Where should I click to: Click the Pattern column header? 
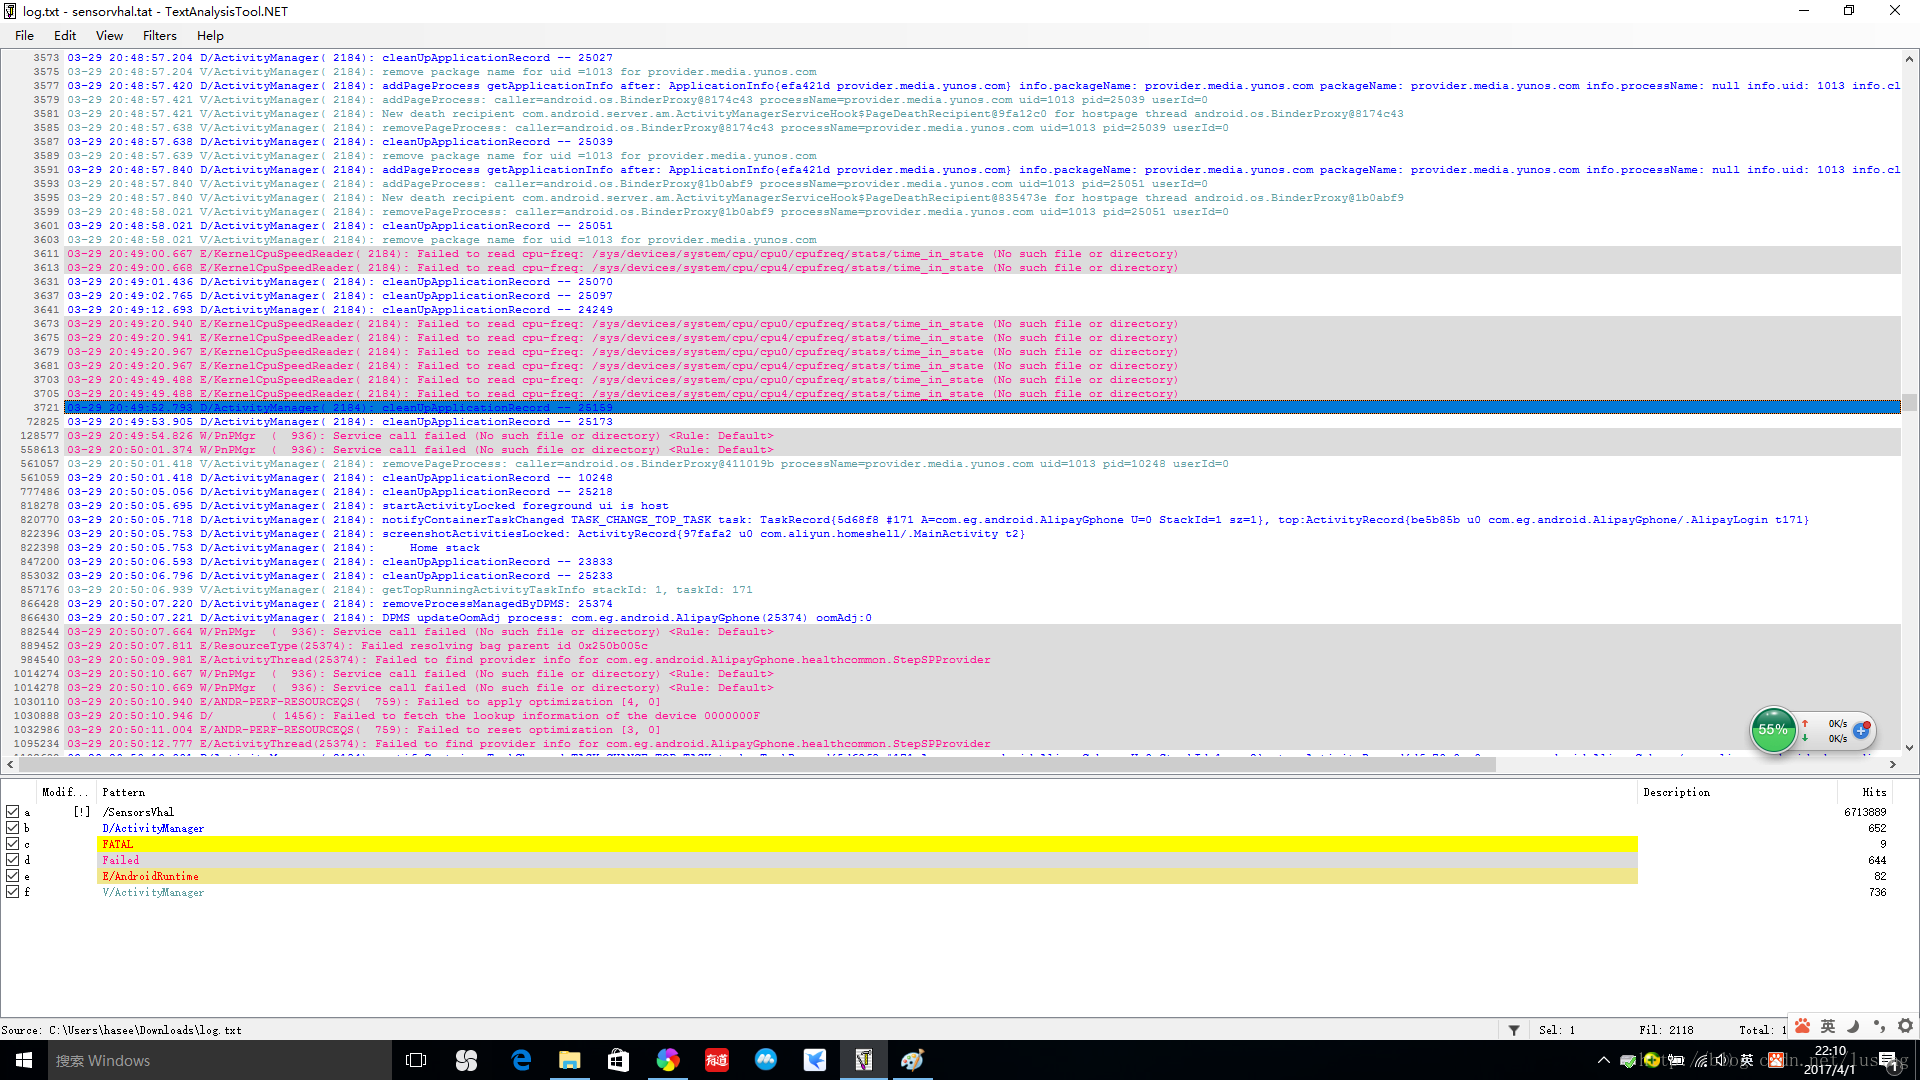(868, 792)
